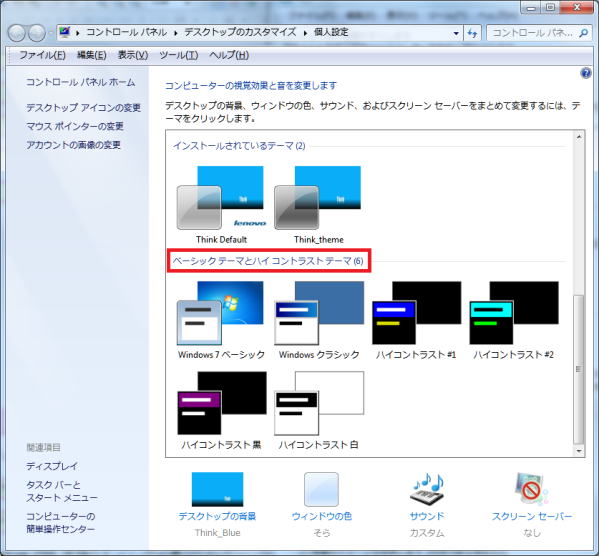Open ウィンドウの色 settings swatch
This screenshot has height=556, width=599.
[321, 490]
